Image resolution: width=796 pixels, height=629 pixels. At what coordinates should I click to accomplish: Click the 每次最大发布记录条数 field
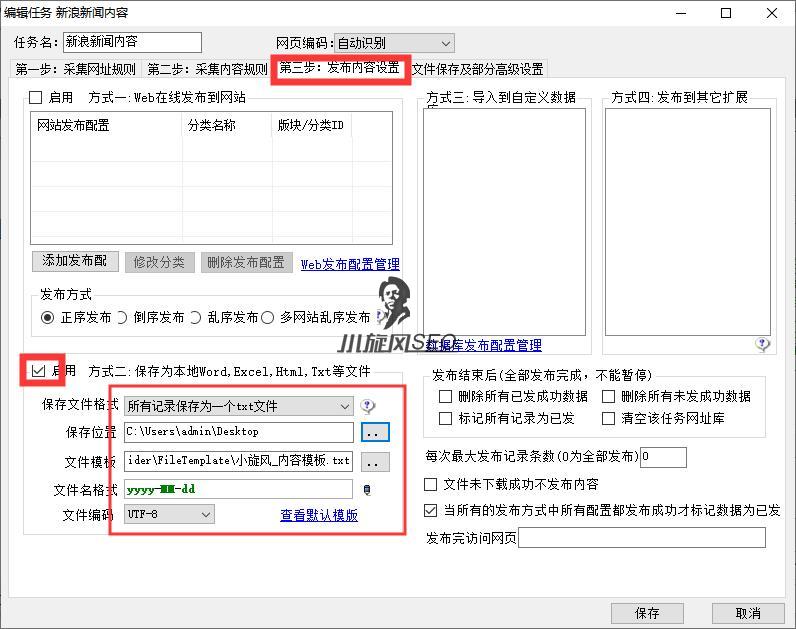pos(664,457)
